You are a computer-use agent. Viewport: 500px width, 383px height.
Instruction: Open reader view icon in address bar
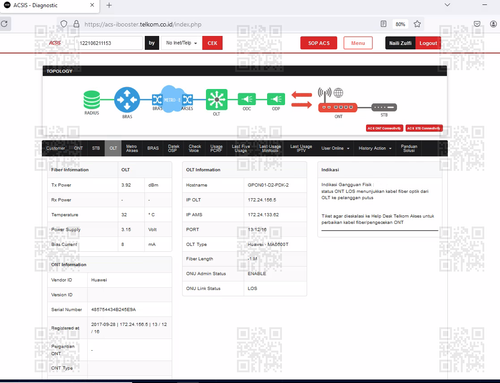coord(383,24)
